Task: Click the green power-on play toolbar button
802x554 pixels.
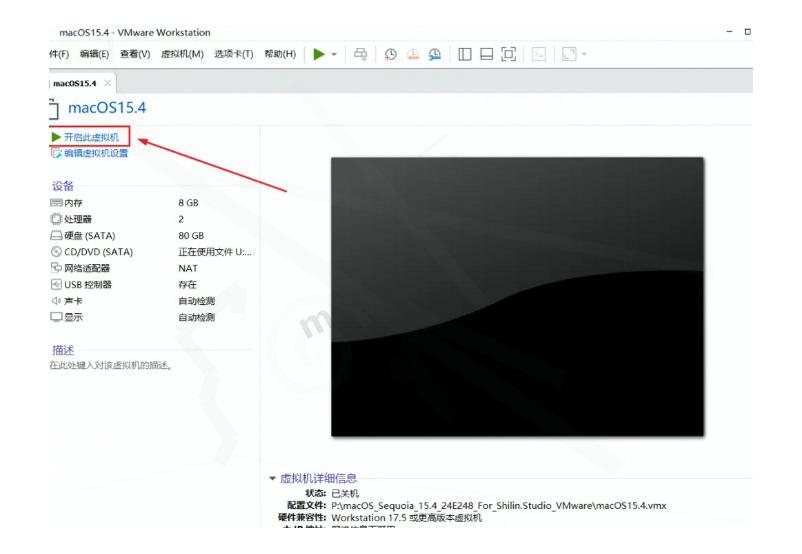Action: point(319,54)
